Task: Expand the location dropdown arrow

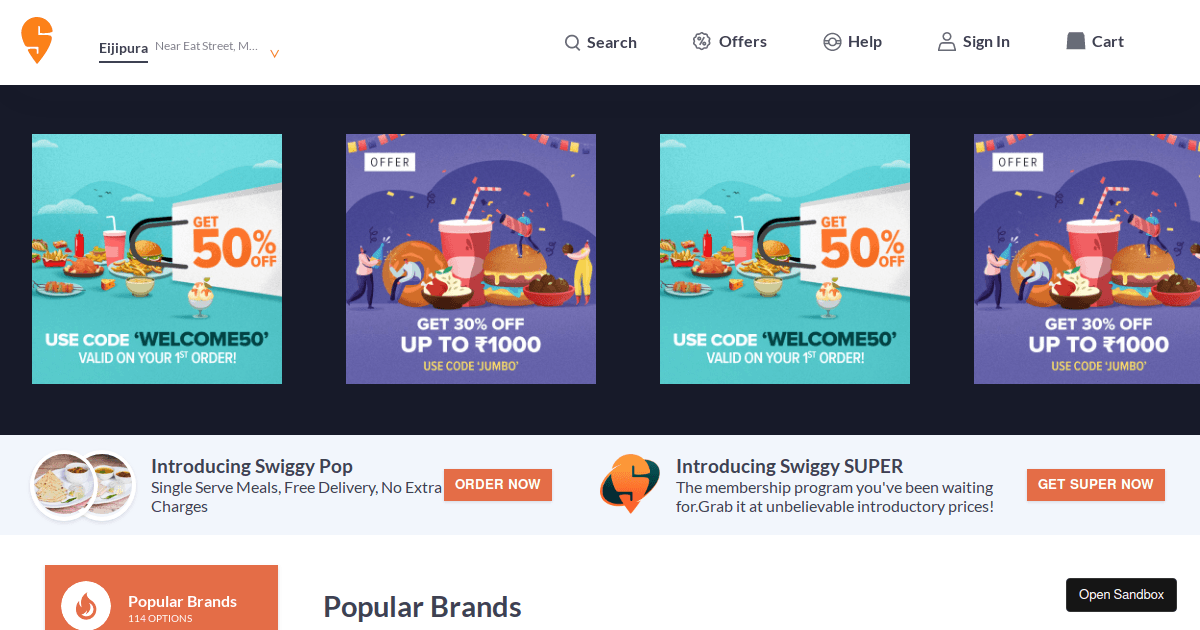Action: (274, 53)
